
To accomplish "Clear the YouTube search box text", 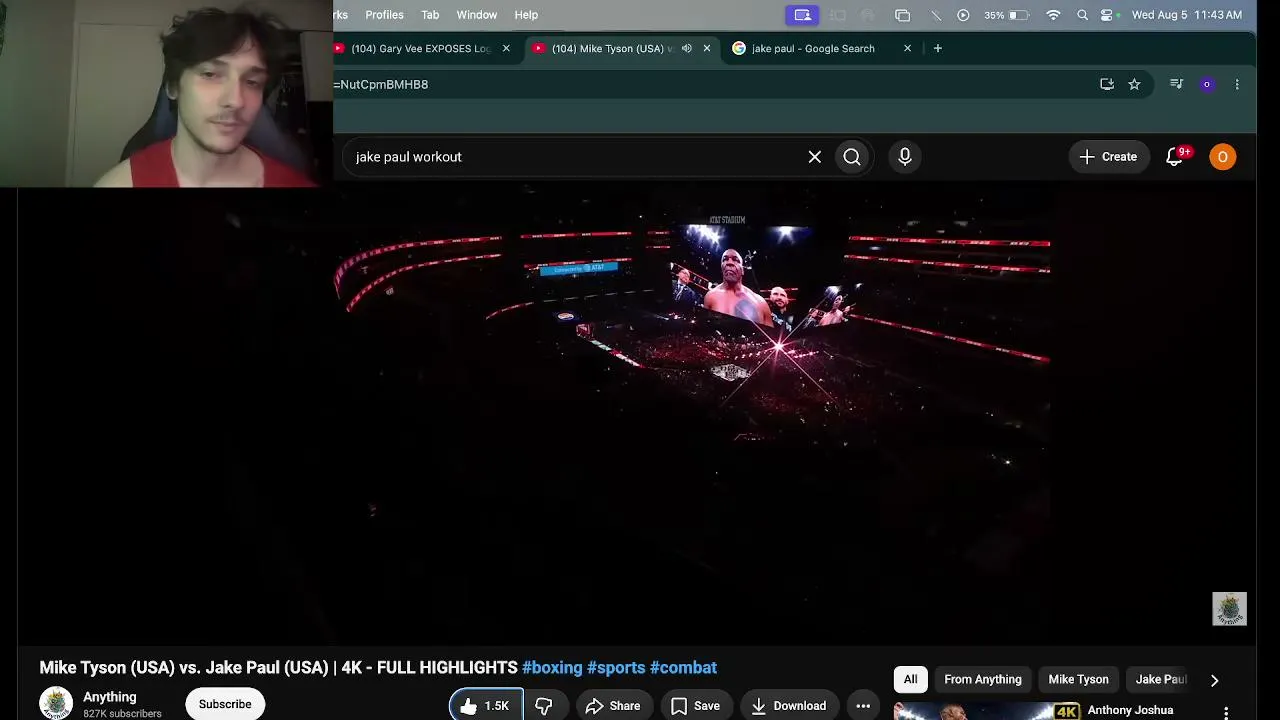I will click(x=815, y=157).
